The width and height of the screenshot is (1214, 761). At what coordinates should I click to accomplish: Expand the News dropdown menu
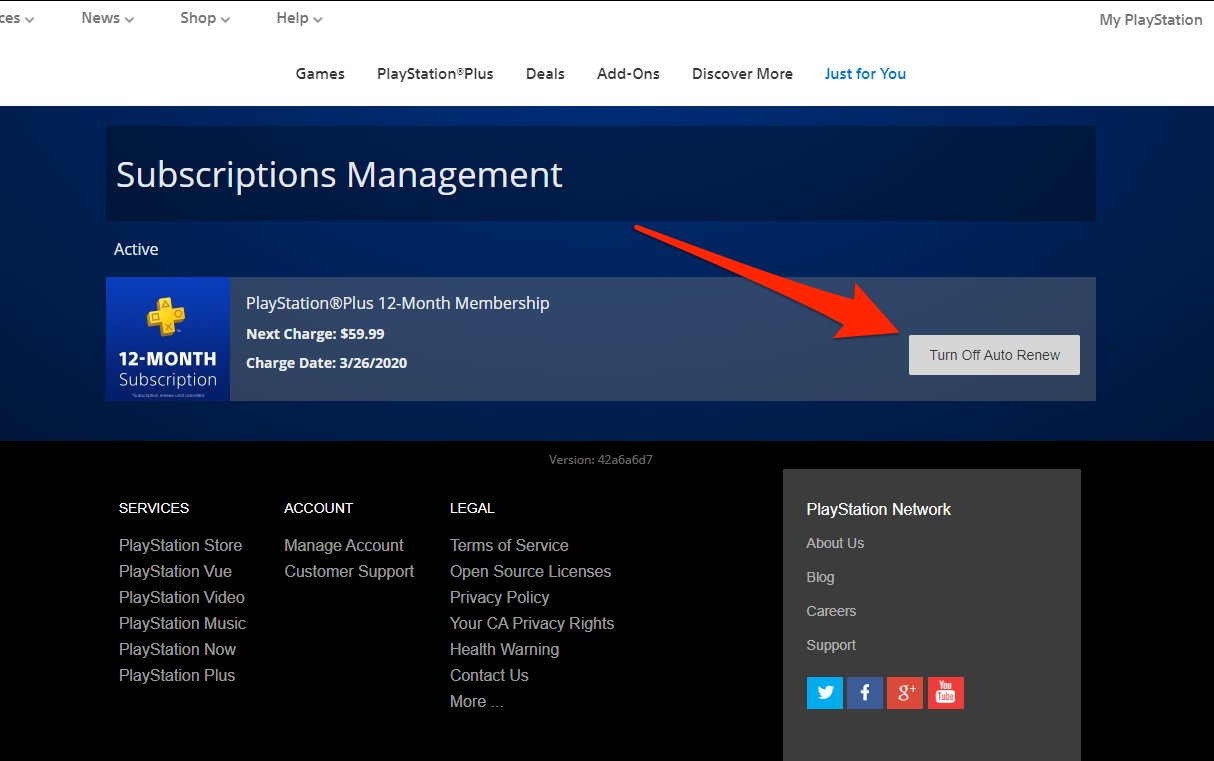coord(105,17)
